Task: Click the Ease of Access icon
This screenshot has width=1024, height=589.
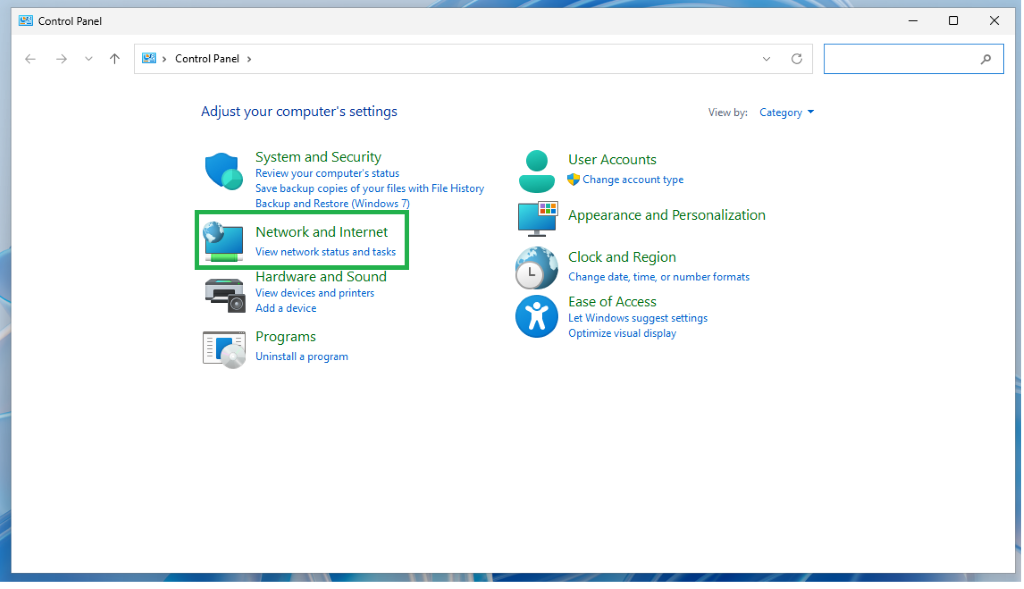Action: (x=537, y=317)
